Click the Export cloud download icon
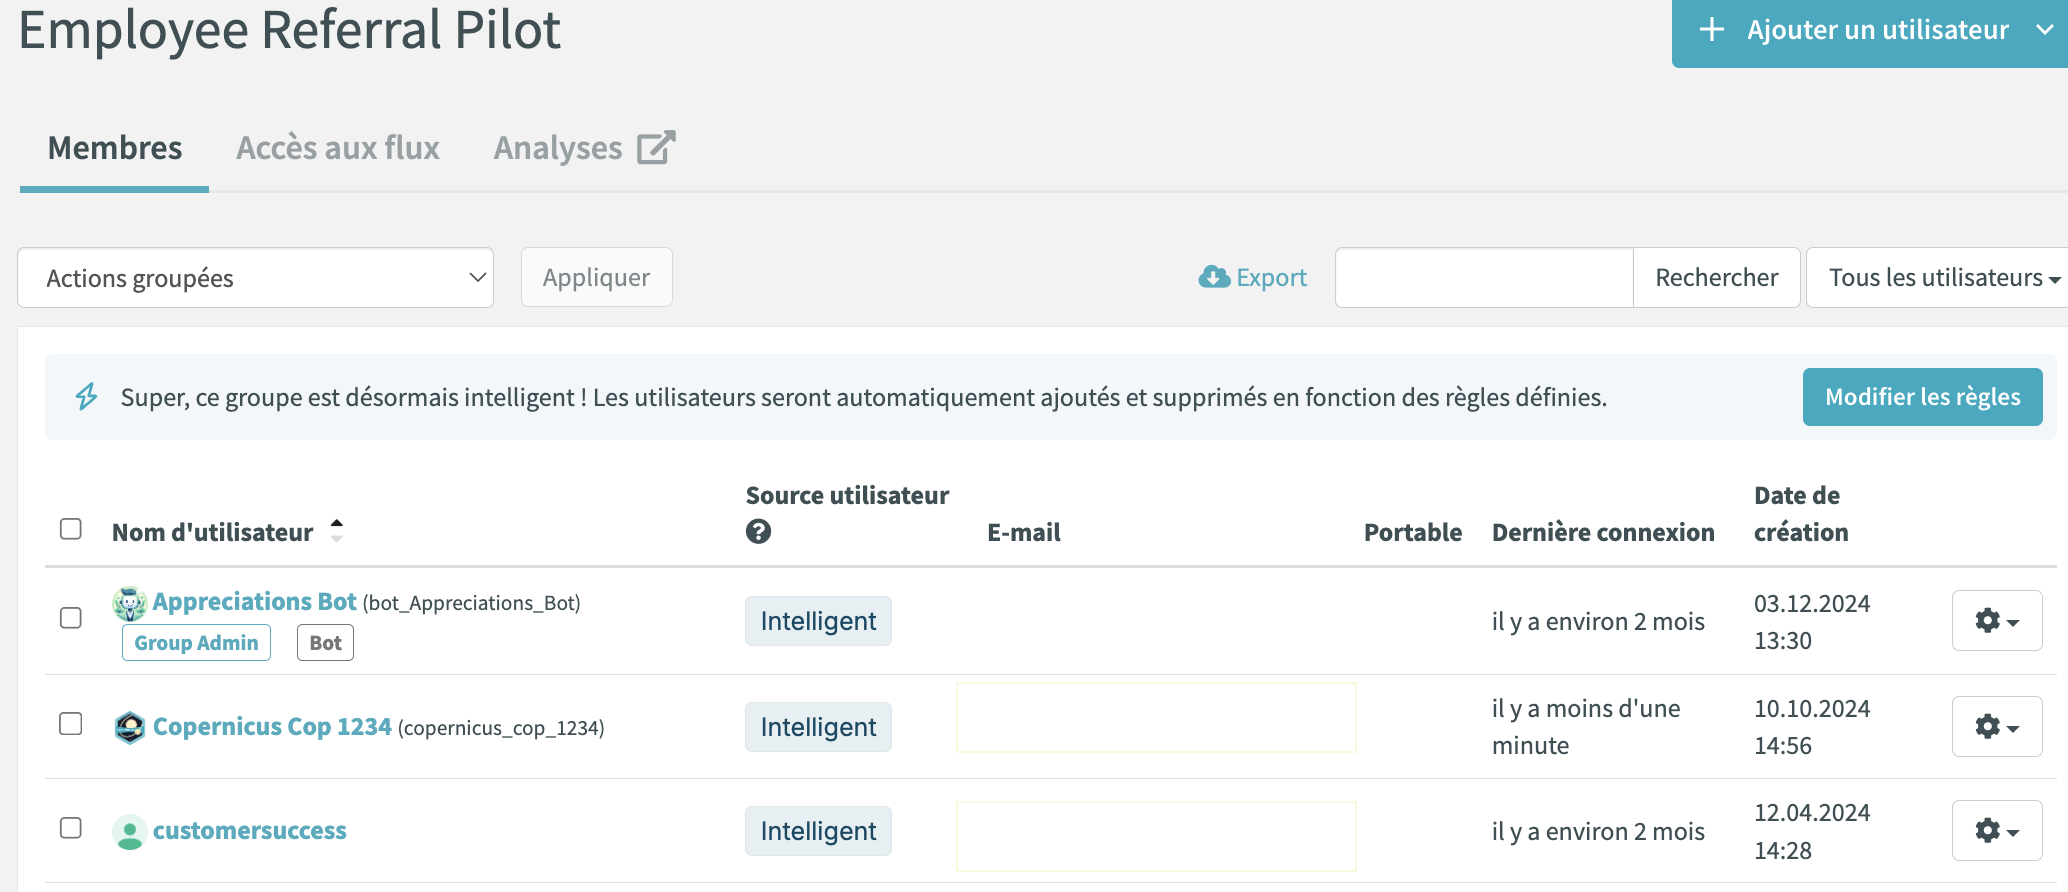 (1214, 277)
